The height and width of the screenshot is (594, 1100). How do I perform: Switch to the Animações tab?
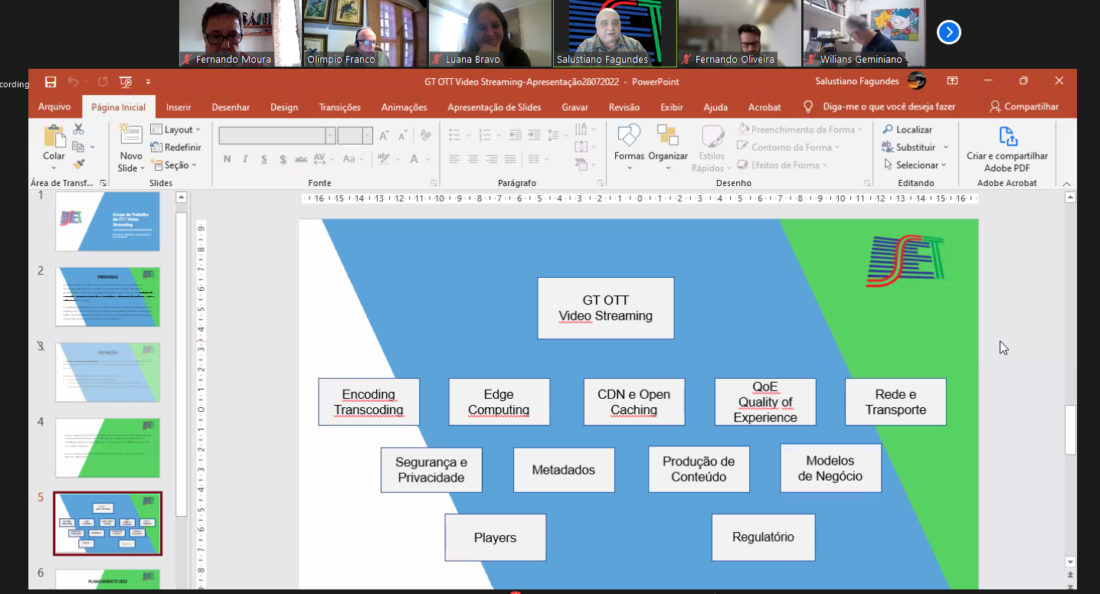click(404, 107)
